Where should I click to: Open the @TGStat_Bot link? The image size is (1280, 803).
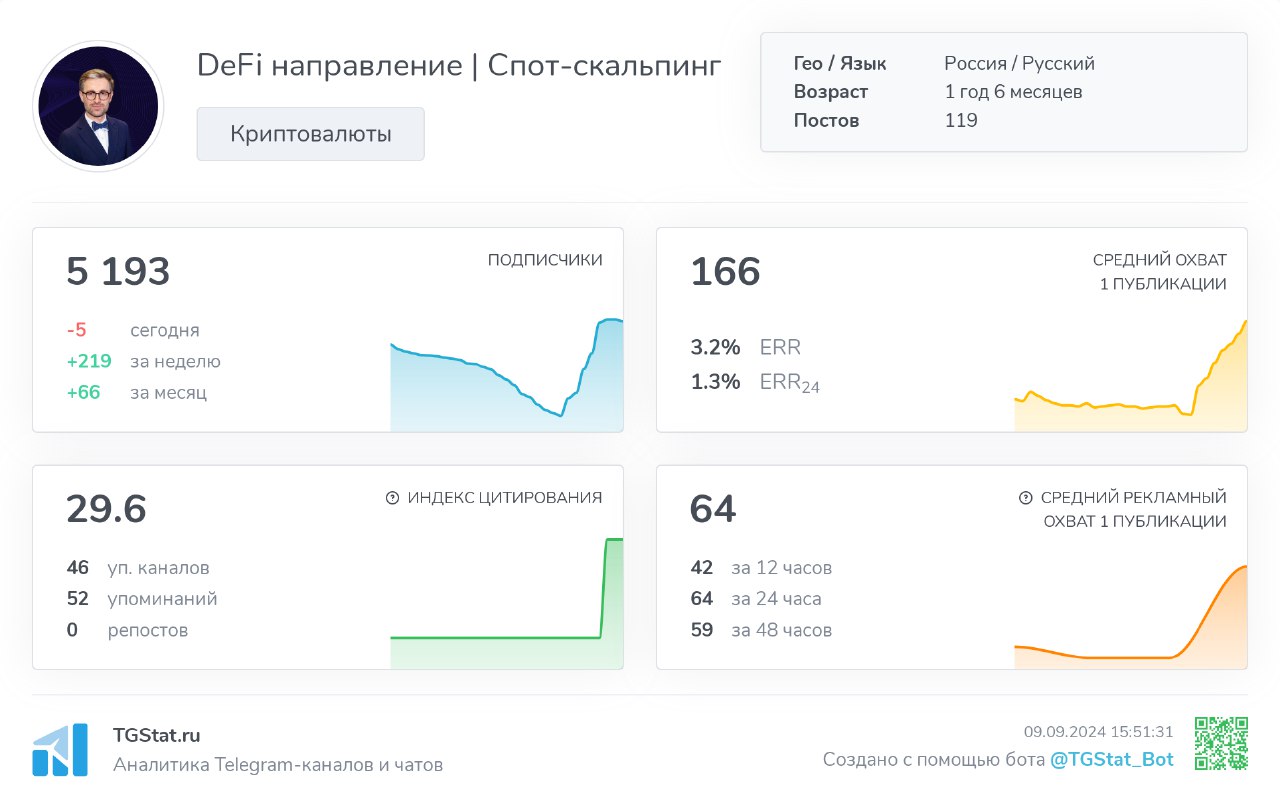click(1112, 759)
